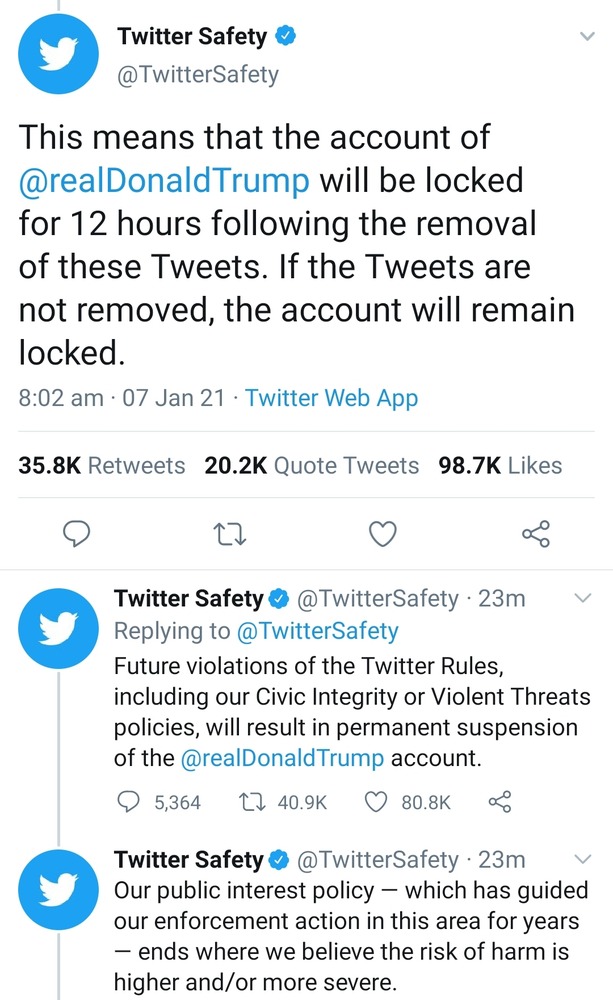
Task: Expand options for Future violations reply
Action: pyautogui.click(x=583, y=598)
